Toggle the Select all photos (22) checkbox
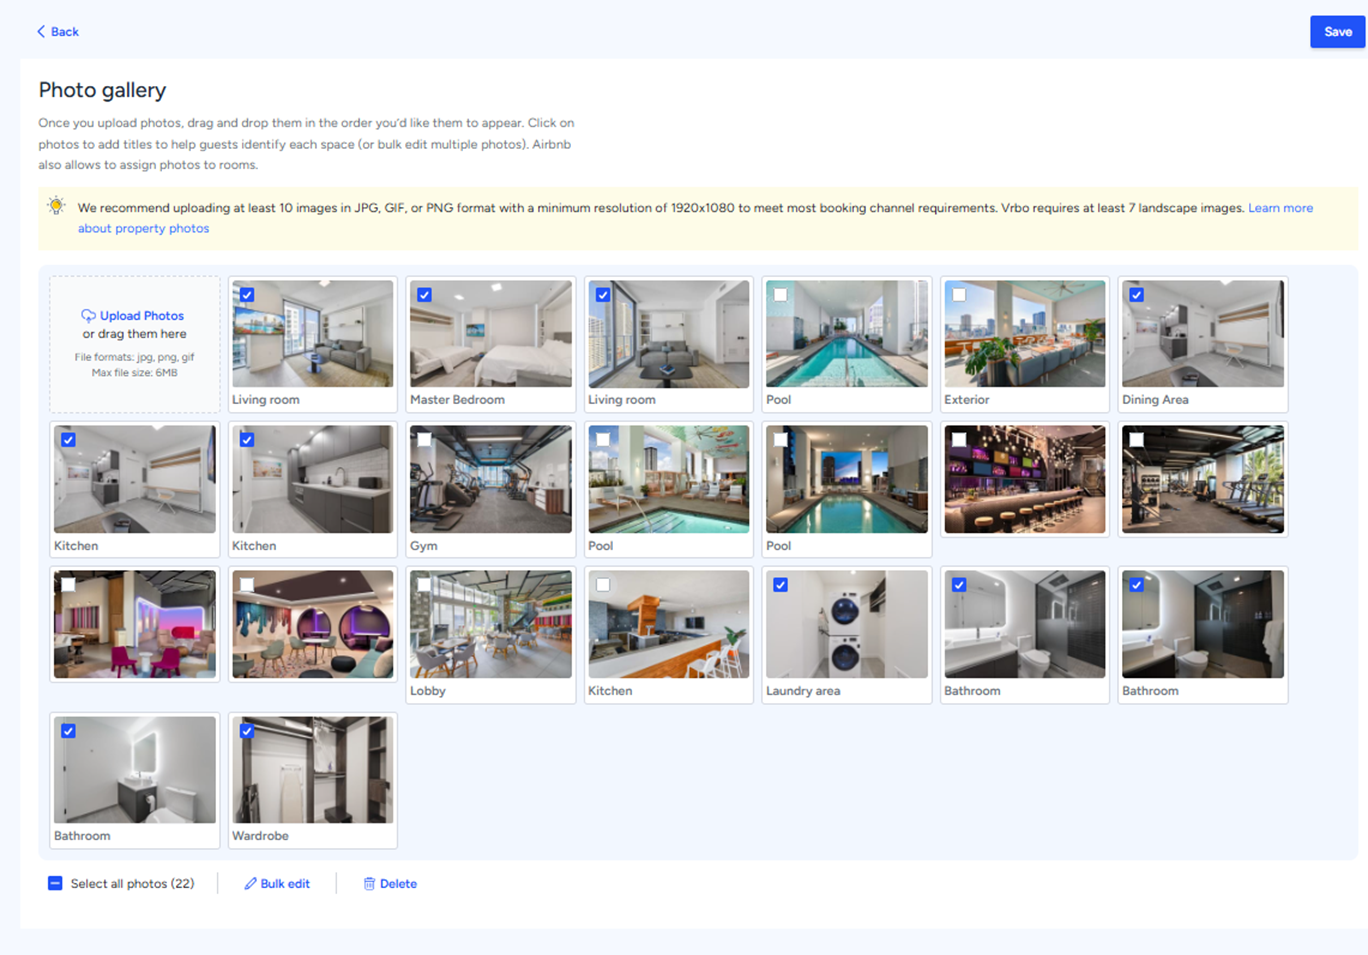Viewport: 1368px width, 955px height. (55, 883)
